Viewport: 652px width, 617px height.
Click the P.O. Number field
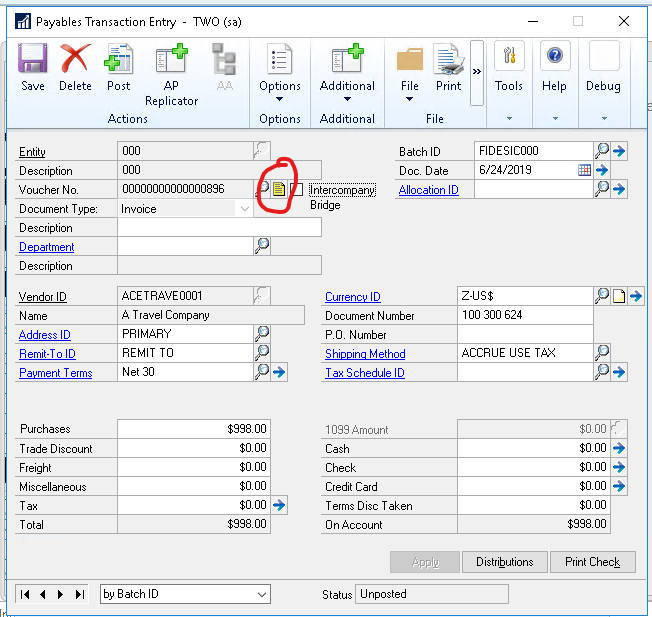(x=525, y=334)
